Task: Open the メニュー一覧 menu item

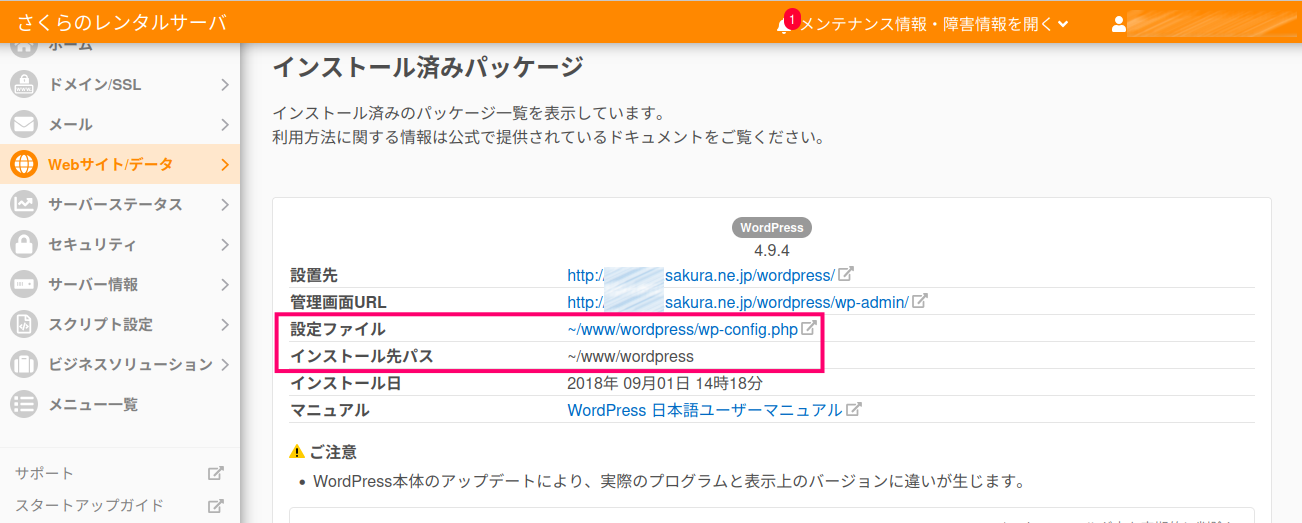Action: 120,405
